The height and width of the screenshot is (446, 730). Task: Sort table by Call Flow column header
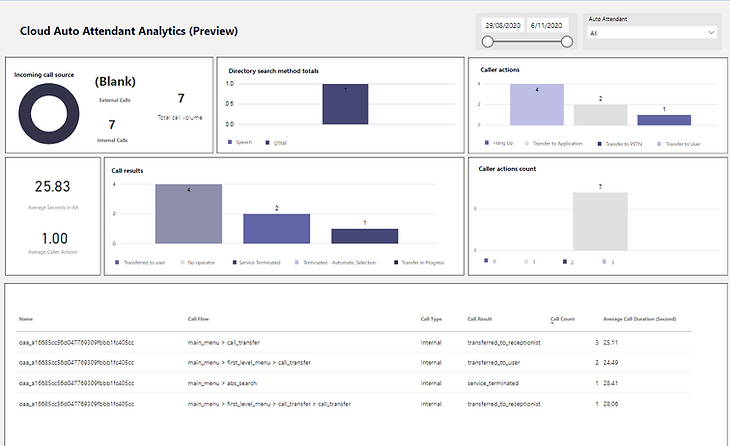pyautogui.click(x=198, y=319)
